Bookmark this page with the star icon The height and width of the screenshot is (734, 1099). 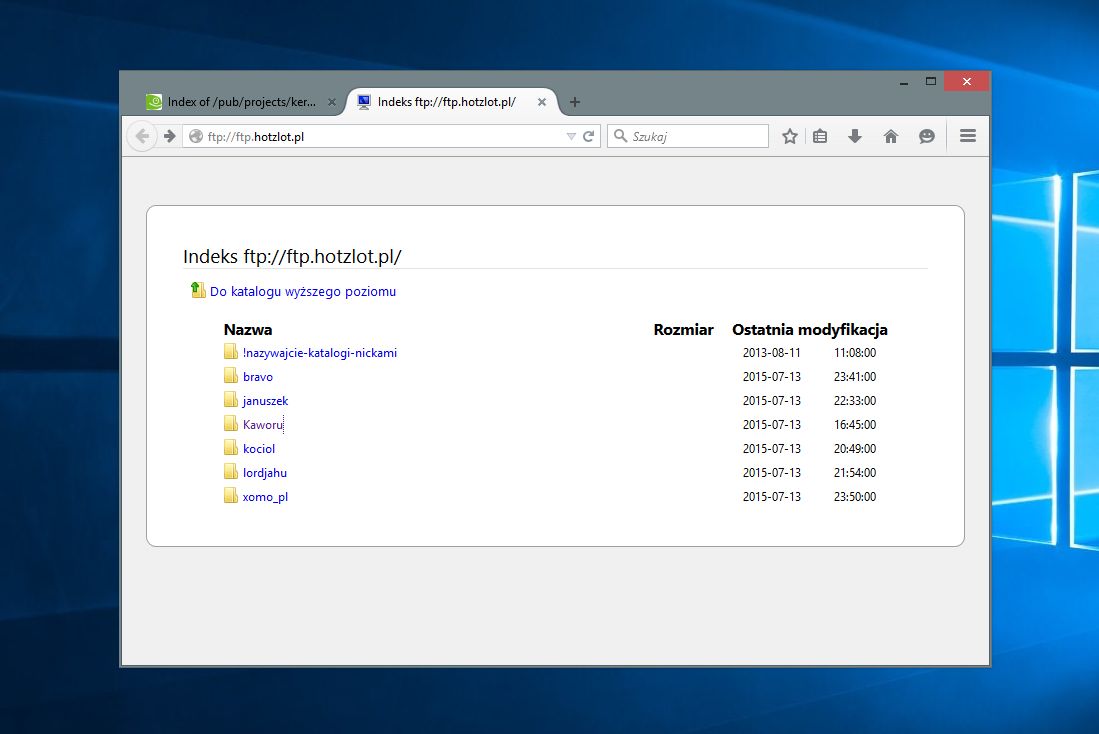pos(790,137)
